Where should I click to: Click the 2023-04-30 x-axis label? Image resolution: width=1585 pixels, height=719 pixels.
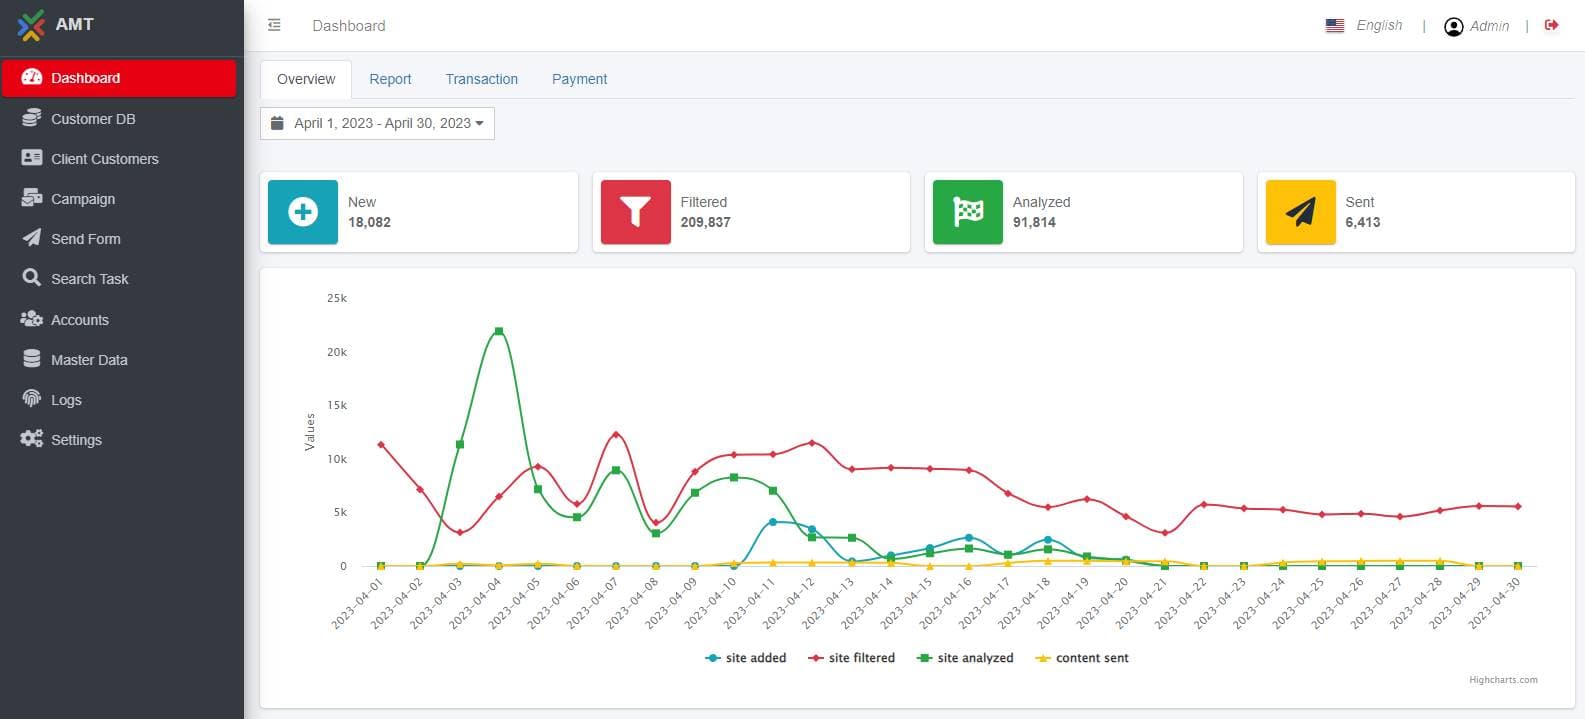pos(1494,604)
